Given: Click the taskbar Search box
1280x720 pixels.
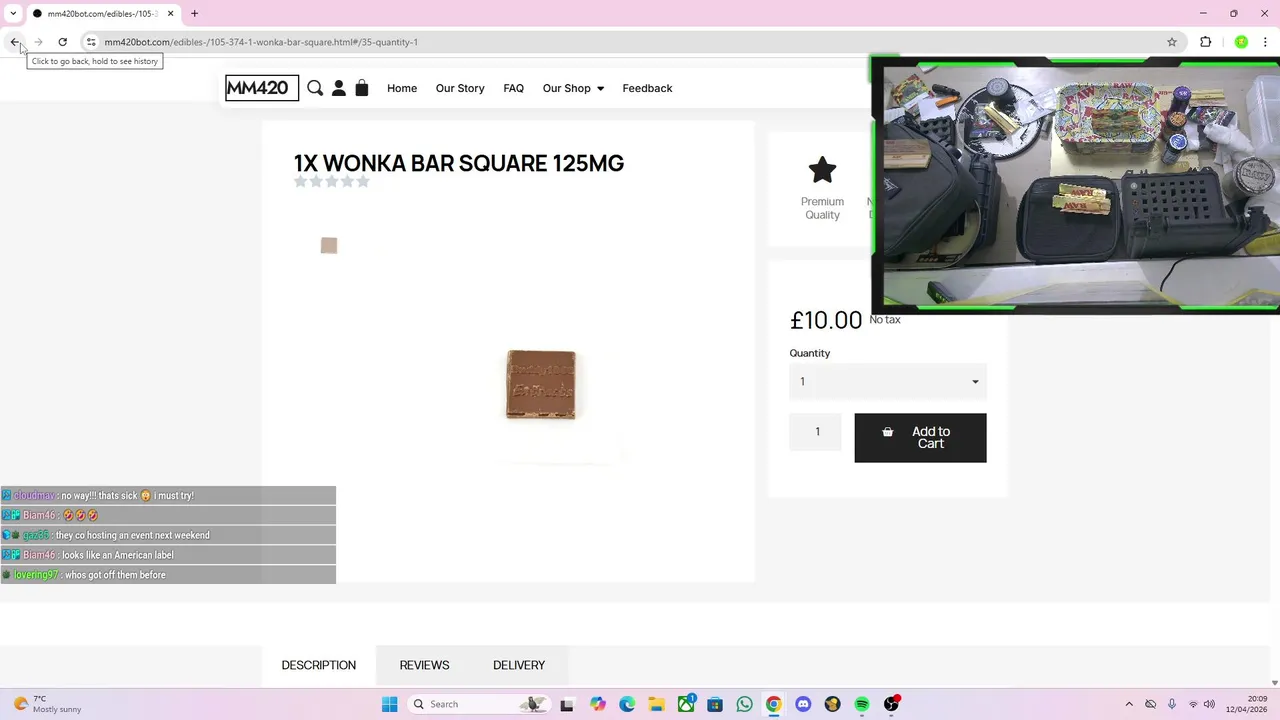Looking at the screenshot, I should [478, 704].
